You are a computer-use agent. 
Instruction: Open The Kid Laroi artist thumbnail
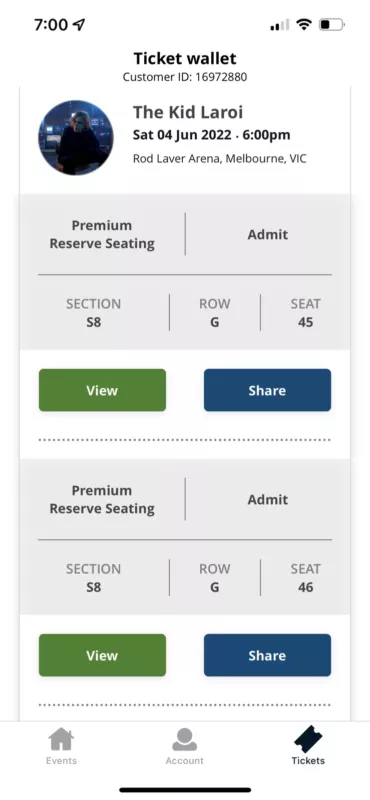(76, 138)
